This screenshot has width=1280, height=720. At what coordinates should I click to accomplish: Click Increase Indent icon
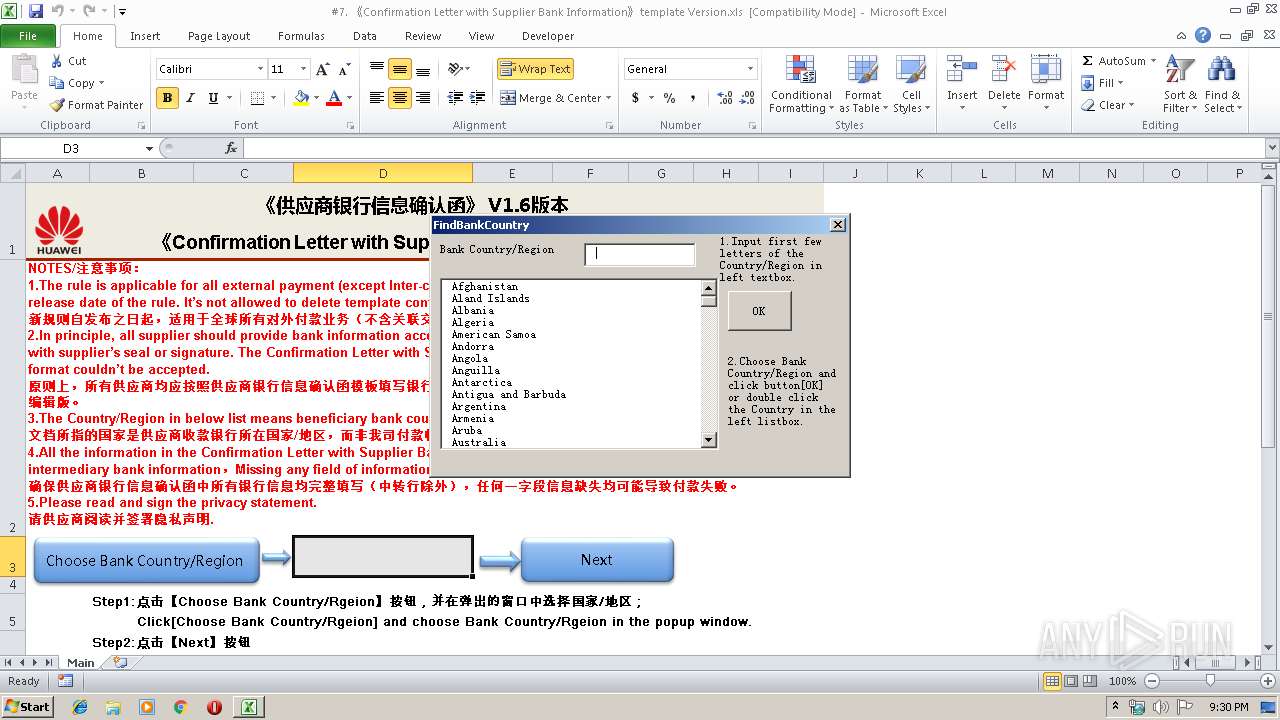[478, 98]
